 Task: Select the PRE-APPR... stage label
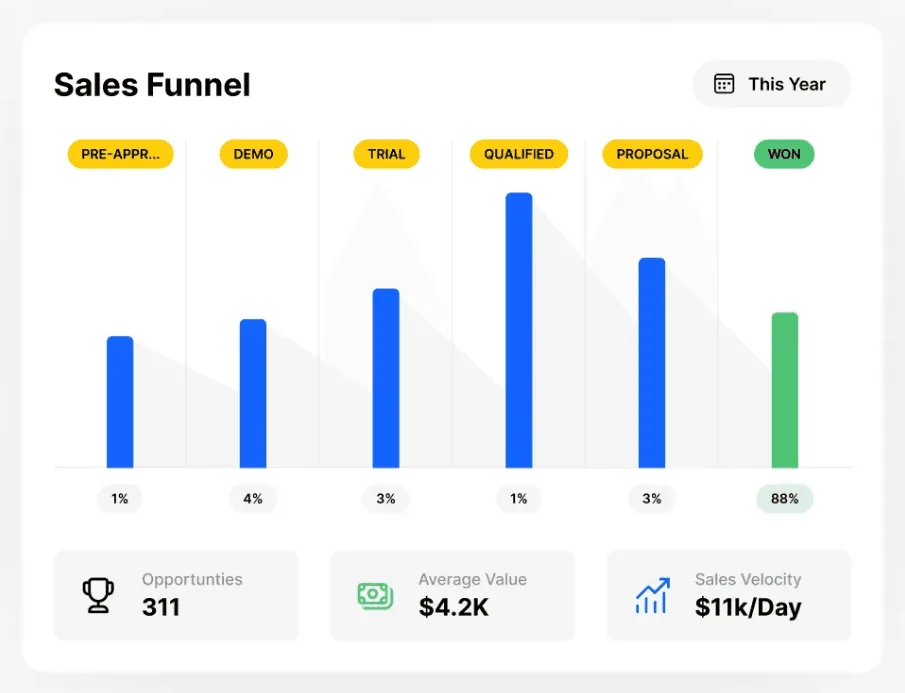(x=120, y=154)
